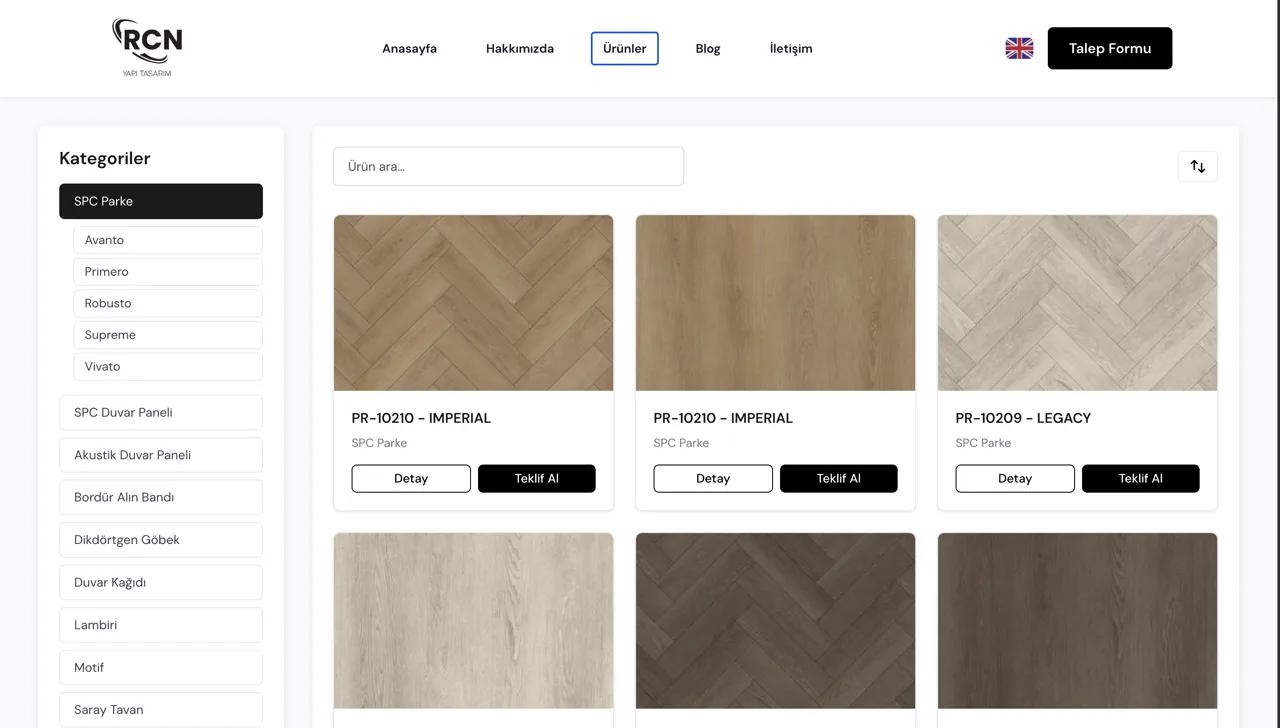Open the Akustik Duvar Paneli category
This screenshot has width=1280, height=728.
161,455
